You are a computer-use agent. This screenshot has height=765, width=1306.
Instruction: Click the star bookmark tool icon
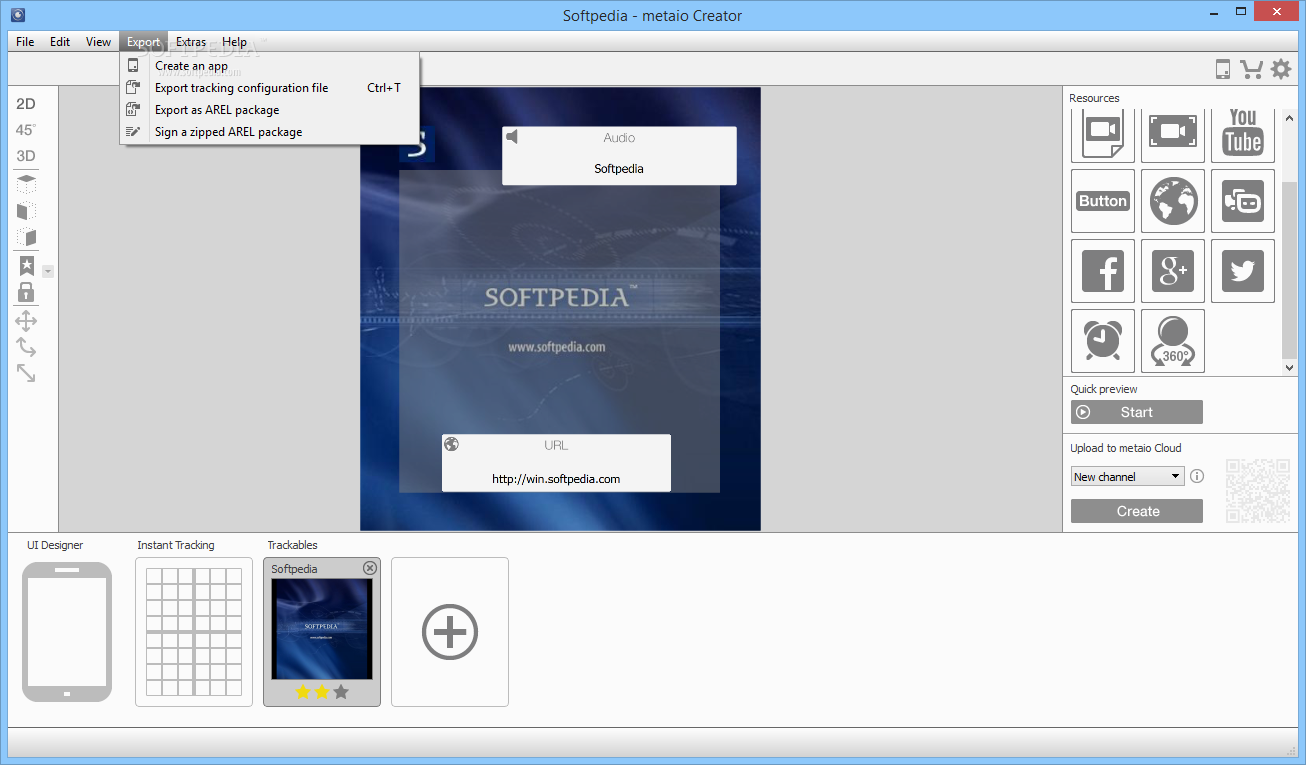[x=26, y=266]
